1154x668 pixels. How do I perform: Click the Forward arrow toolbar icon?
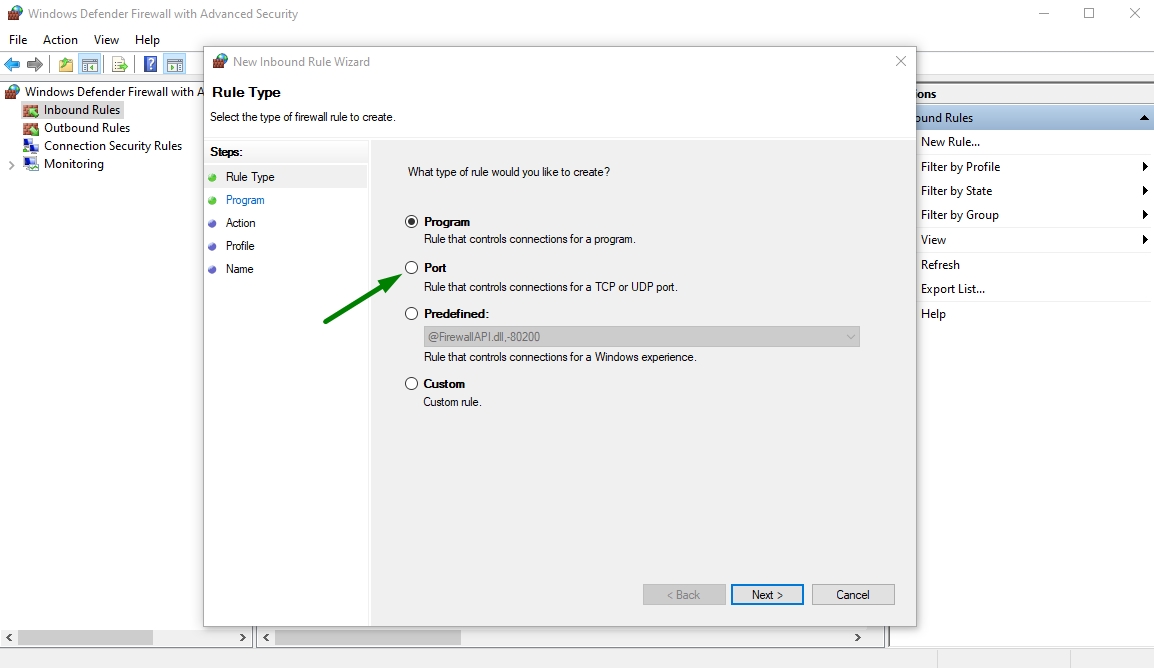(35, 65)
